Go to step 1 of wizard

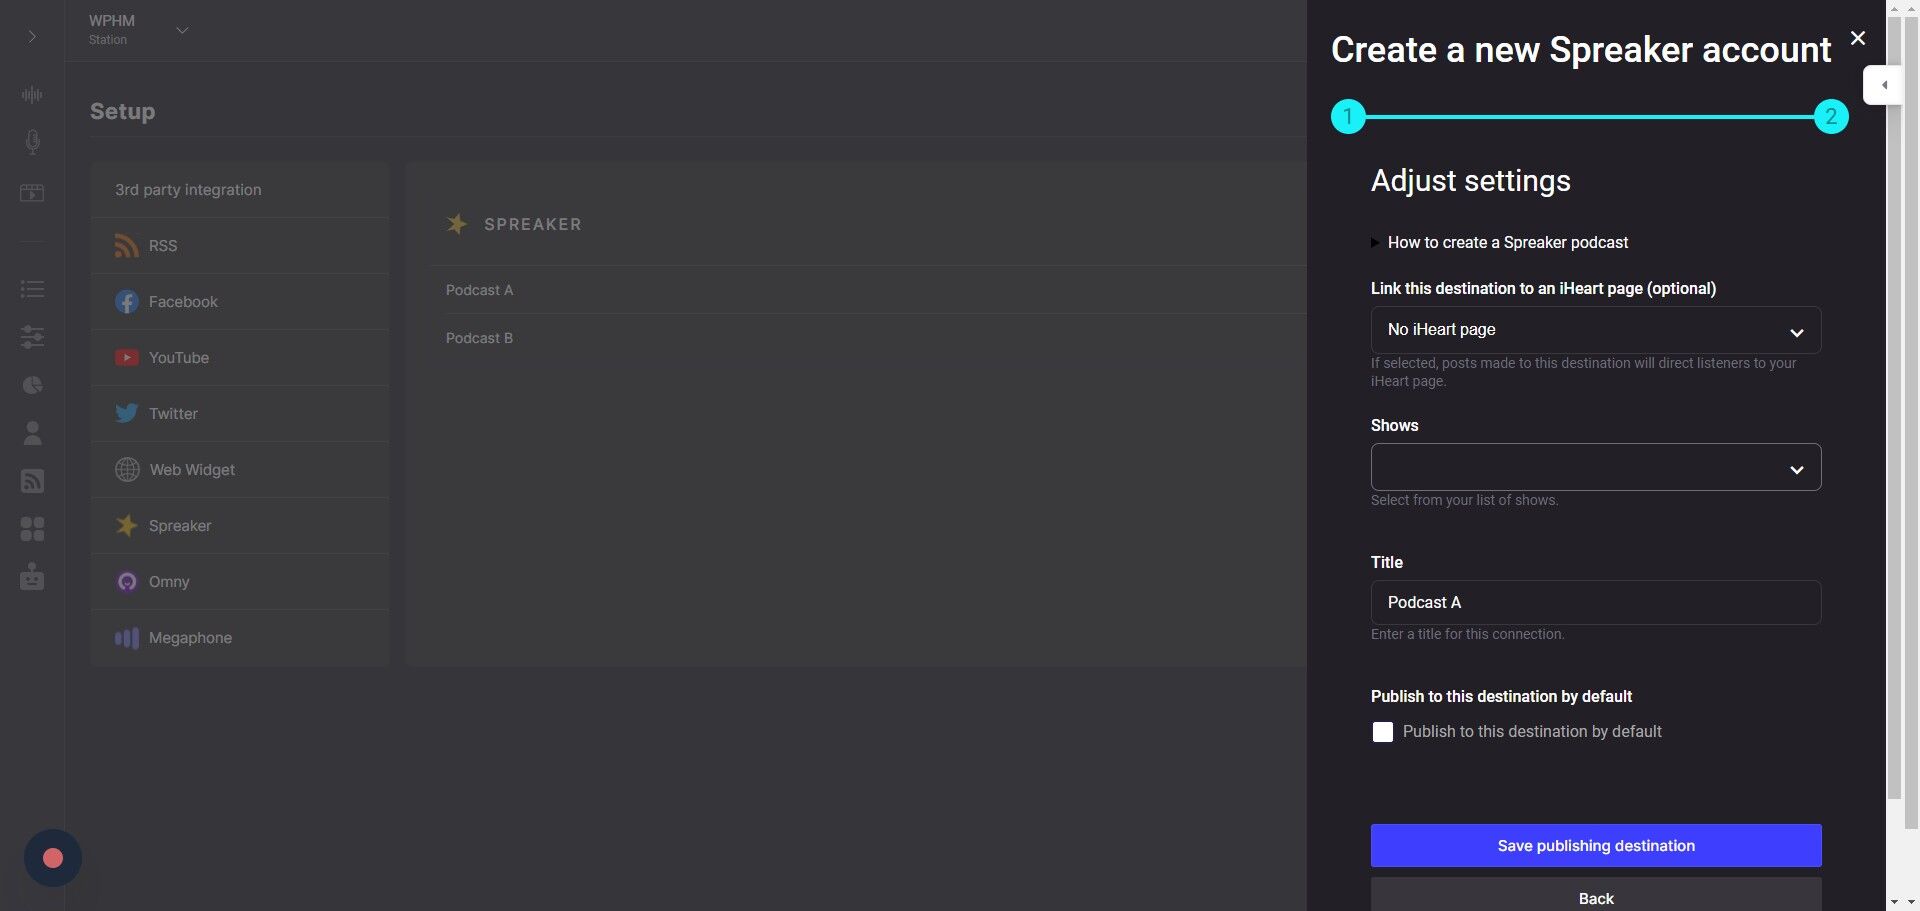[x=1348, y=117]
